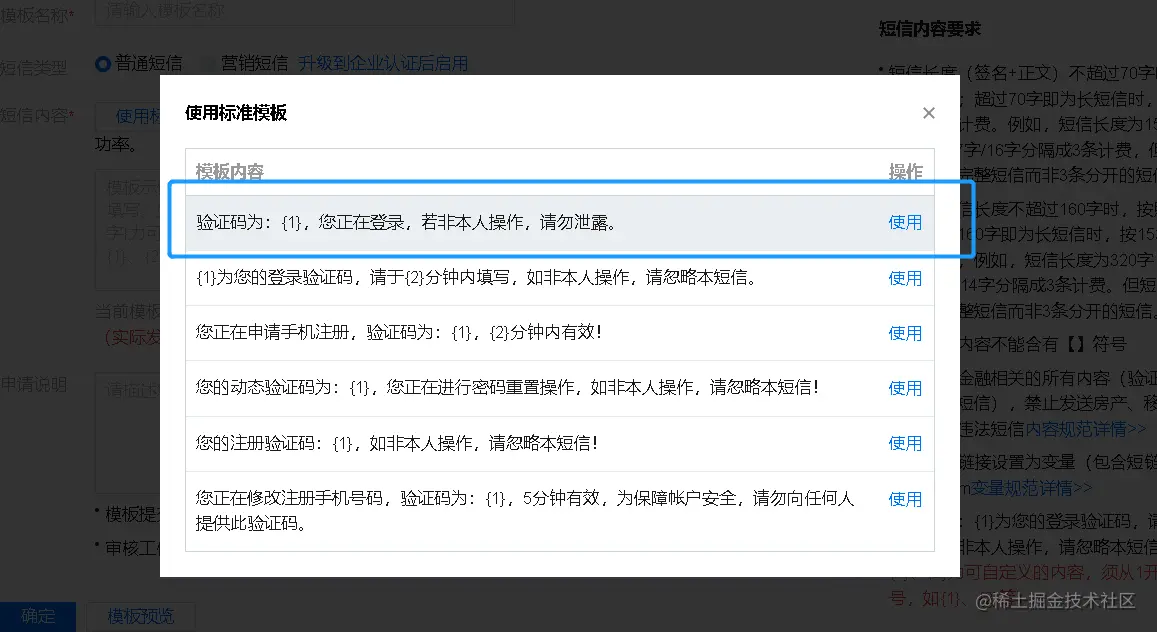Click 使用 next to the 修改注册手机号码 template

[904, 498]
